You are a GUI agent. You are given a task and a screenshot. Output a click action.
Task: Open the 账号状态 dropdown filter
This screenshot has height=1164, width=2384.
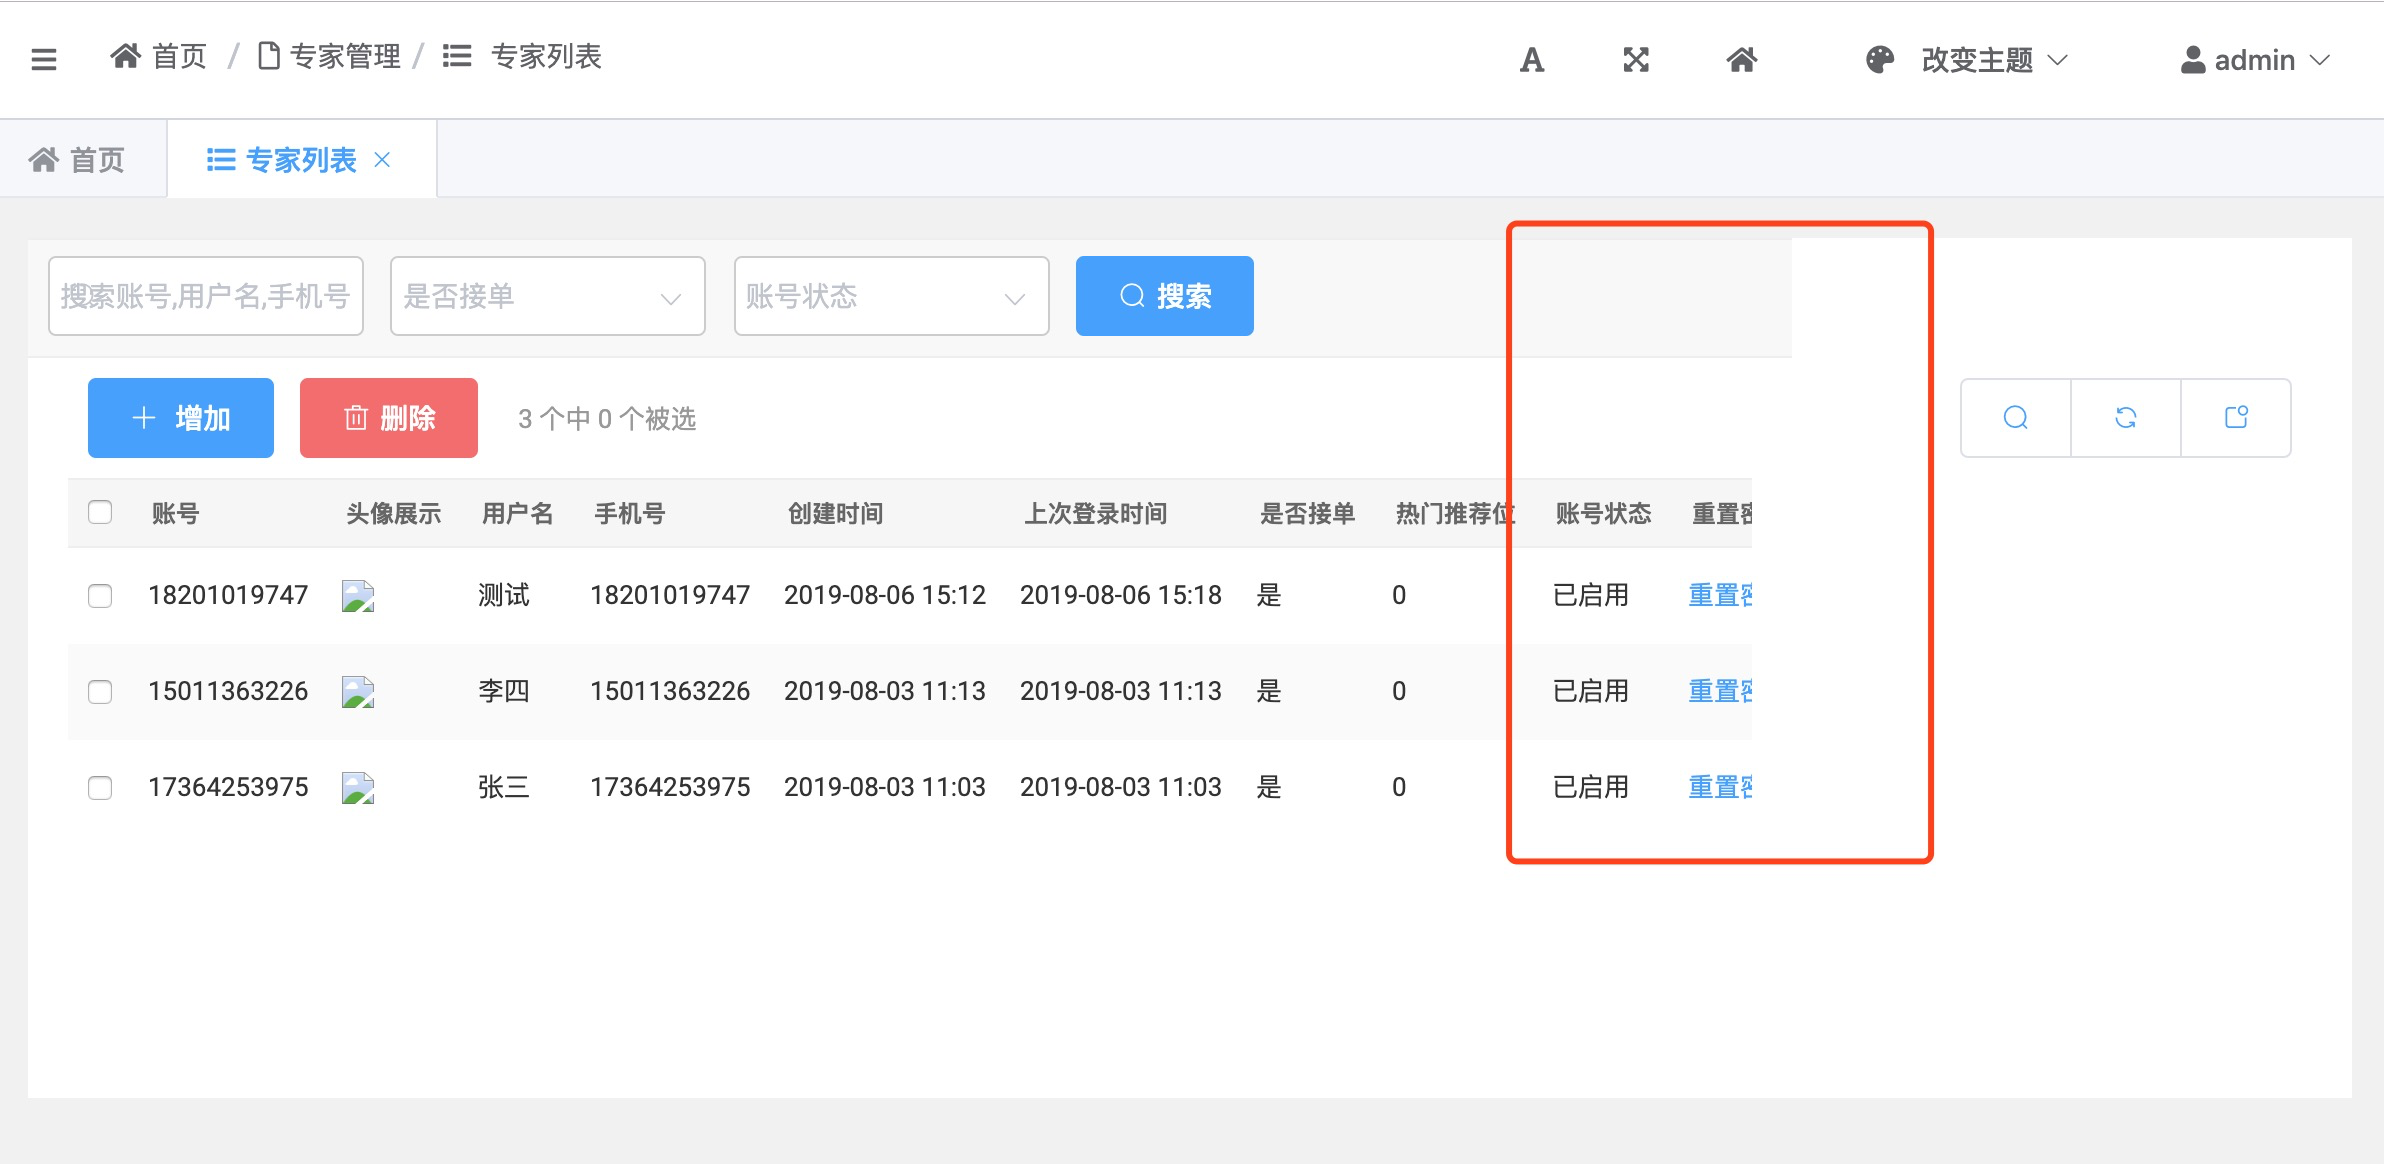point(890,295)
